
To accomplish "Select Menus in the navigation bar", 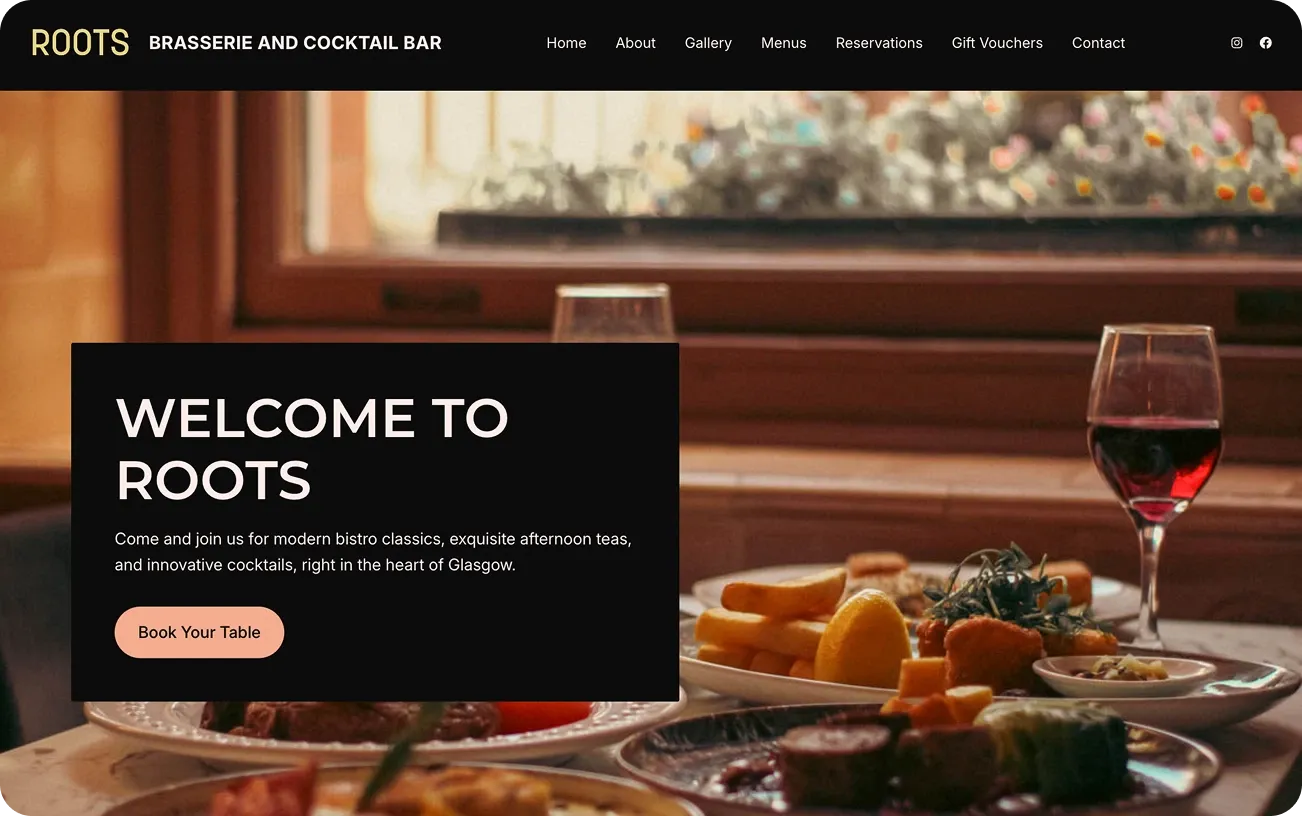I will (784, 43).
